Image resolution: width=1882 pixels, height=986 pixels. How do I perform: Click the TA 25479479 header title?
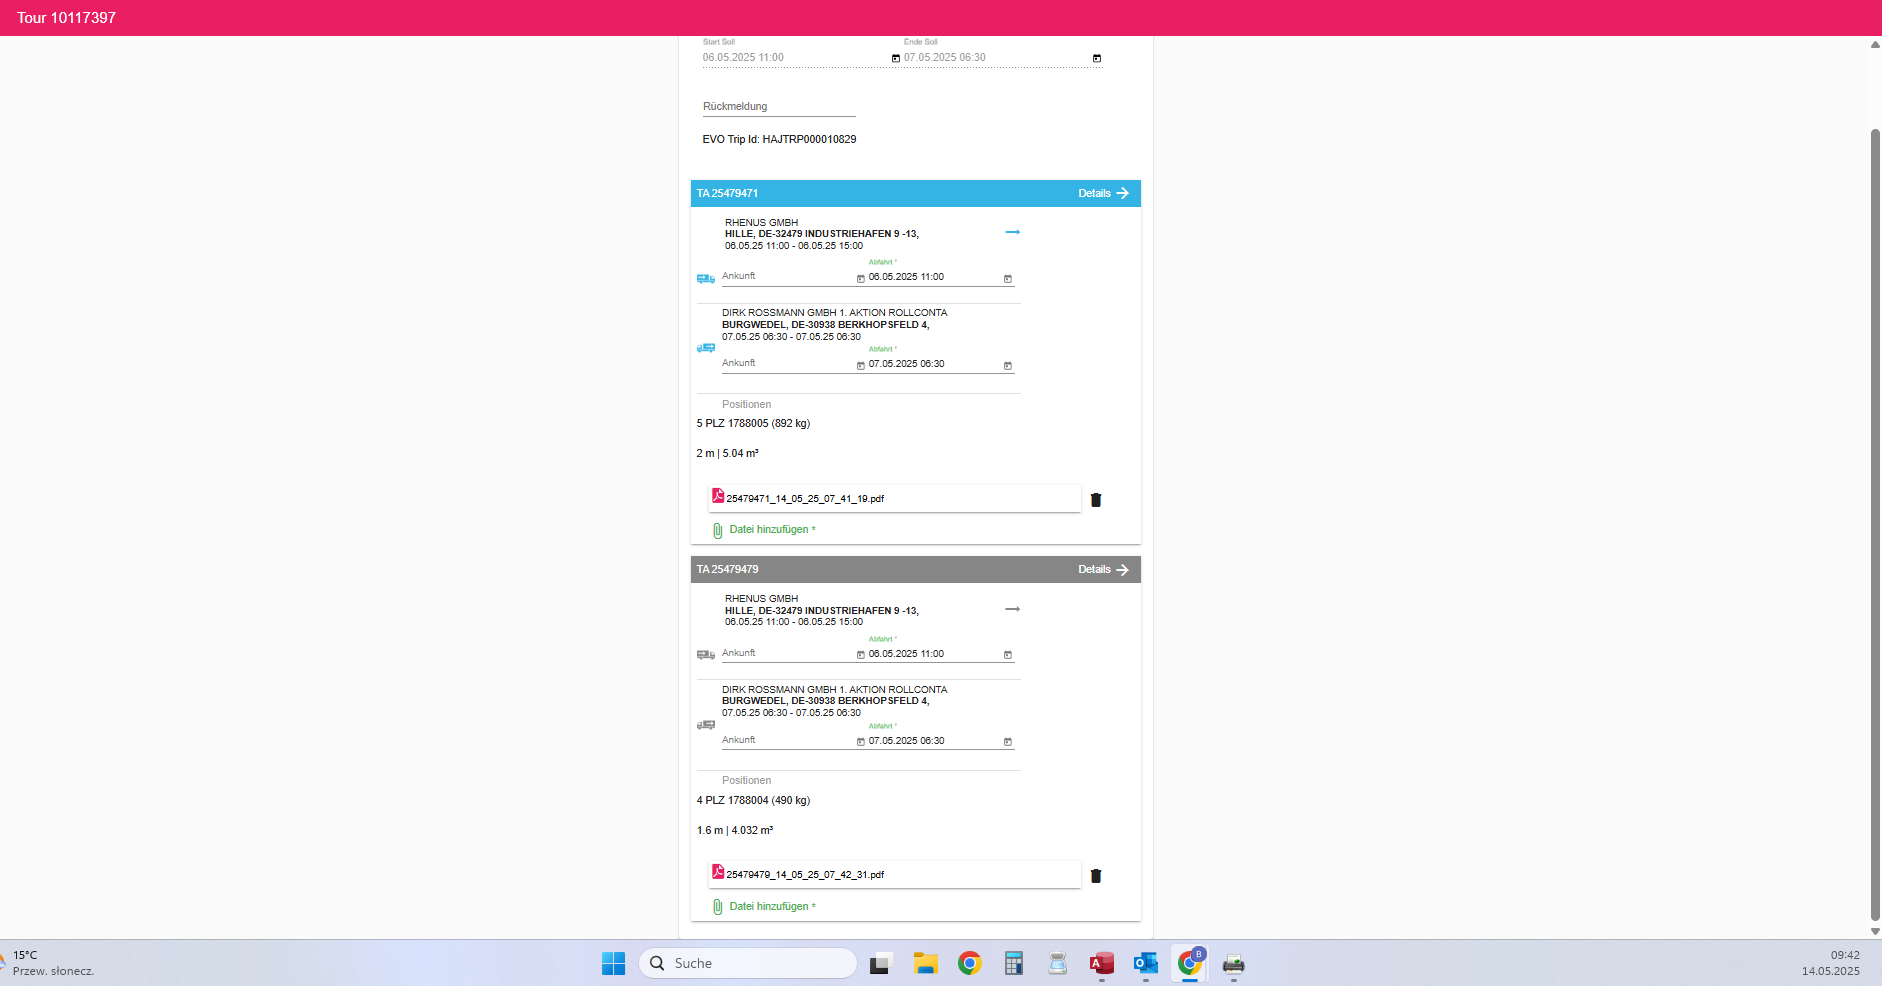pyautogui.click(x=727, y=570)
